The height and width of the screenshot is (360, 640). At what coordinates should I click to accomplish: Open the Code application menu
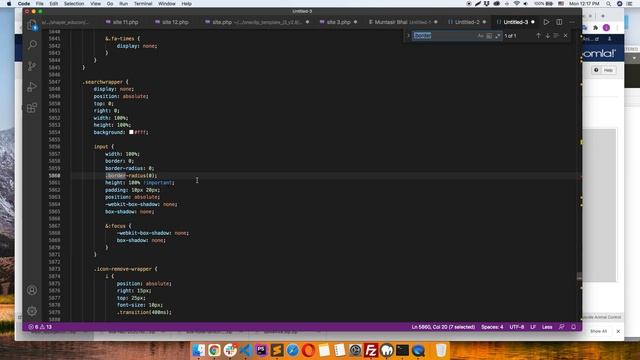click(24, 4)
